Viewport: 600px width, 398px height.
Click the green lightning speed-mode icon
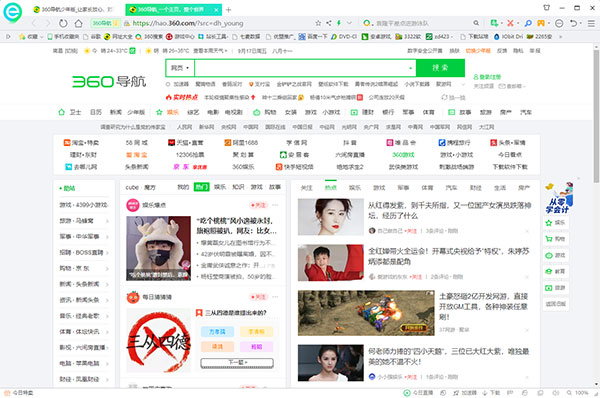click(x=339, y=23)
